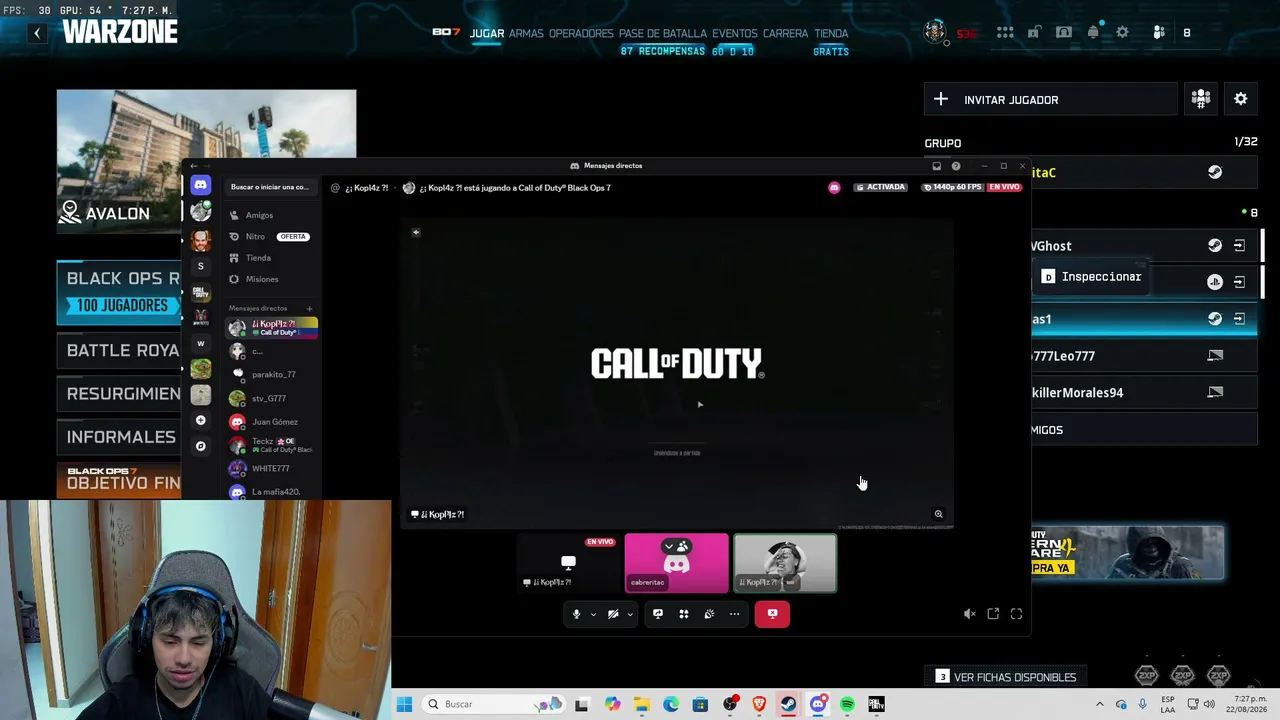The image size is (1280, 720).
Task: Open the Call of Duty server icon in Discord
Action: click(x=201, y=293)
